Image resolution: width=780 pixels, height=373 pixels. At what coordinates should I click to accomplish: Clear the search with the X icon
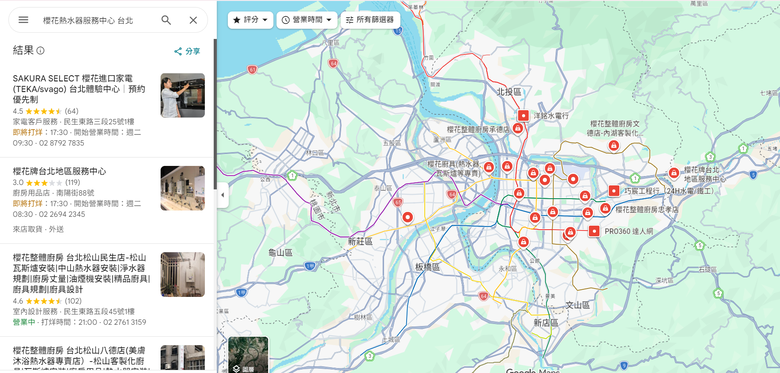click(193, 20)
